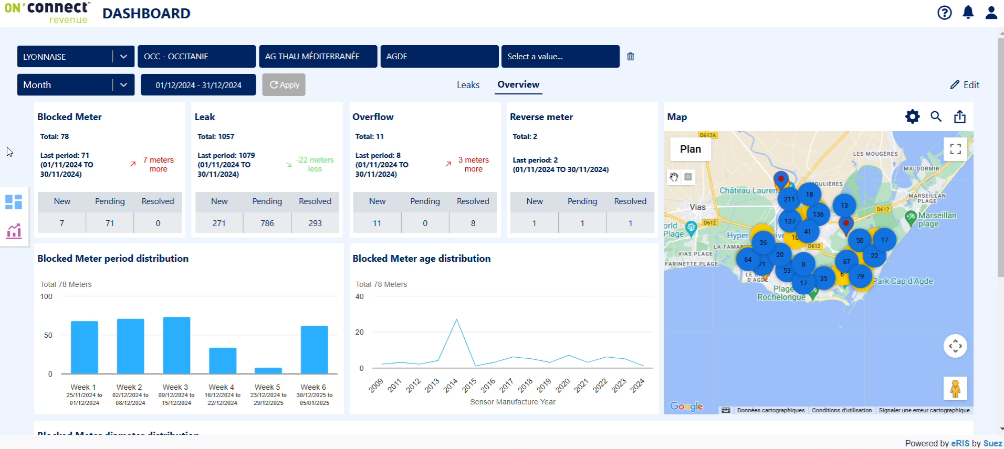Expand the LYONNAISE dropdown

pyautogui.click(x=122, y=56)
